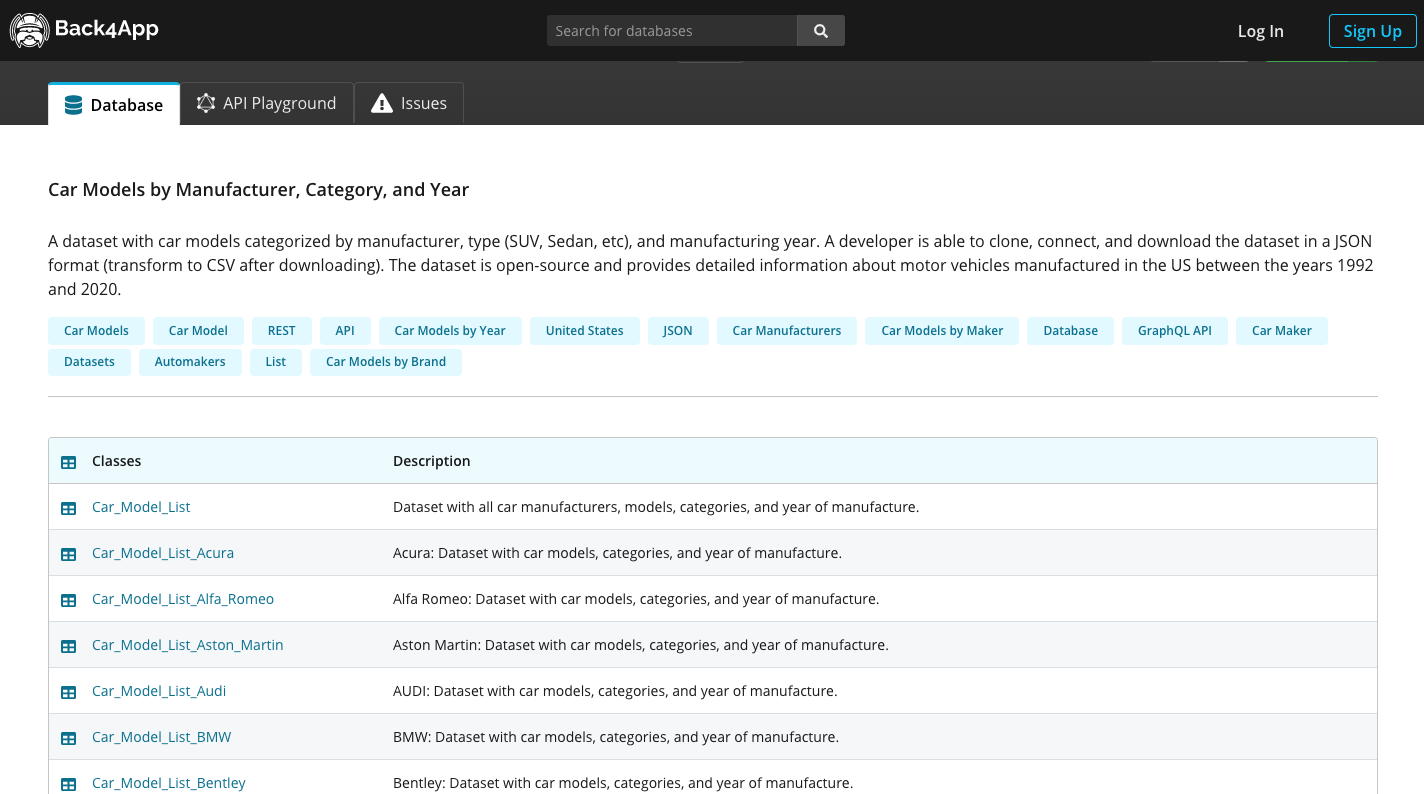
Task: Select the Database tag
Action: pyautogui.click(x=1071, y=331)
